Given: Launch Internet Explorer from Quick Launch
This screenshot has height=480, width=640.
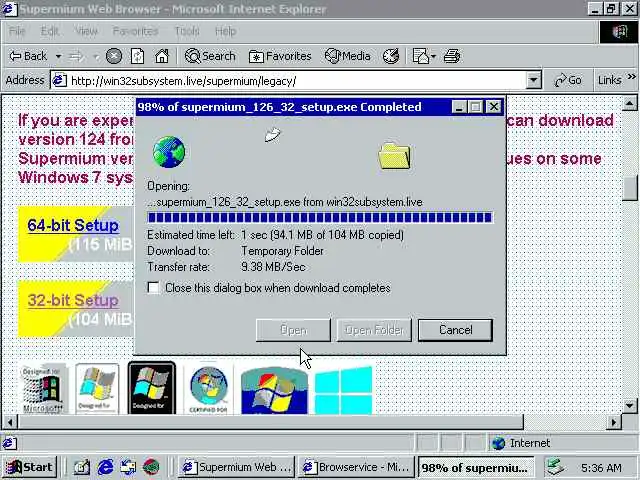Looking at the screenshot, I should [105, 467].
